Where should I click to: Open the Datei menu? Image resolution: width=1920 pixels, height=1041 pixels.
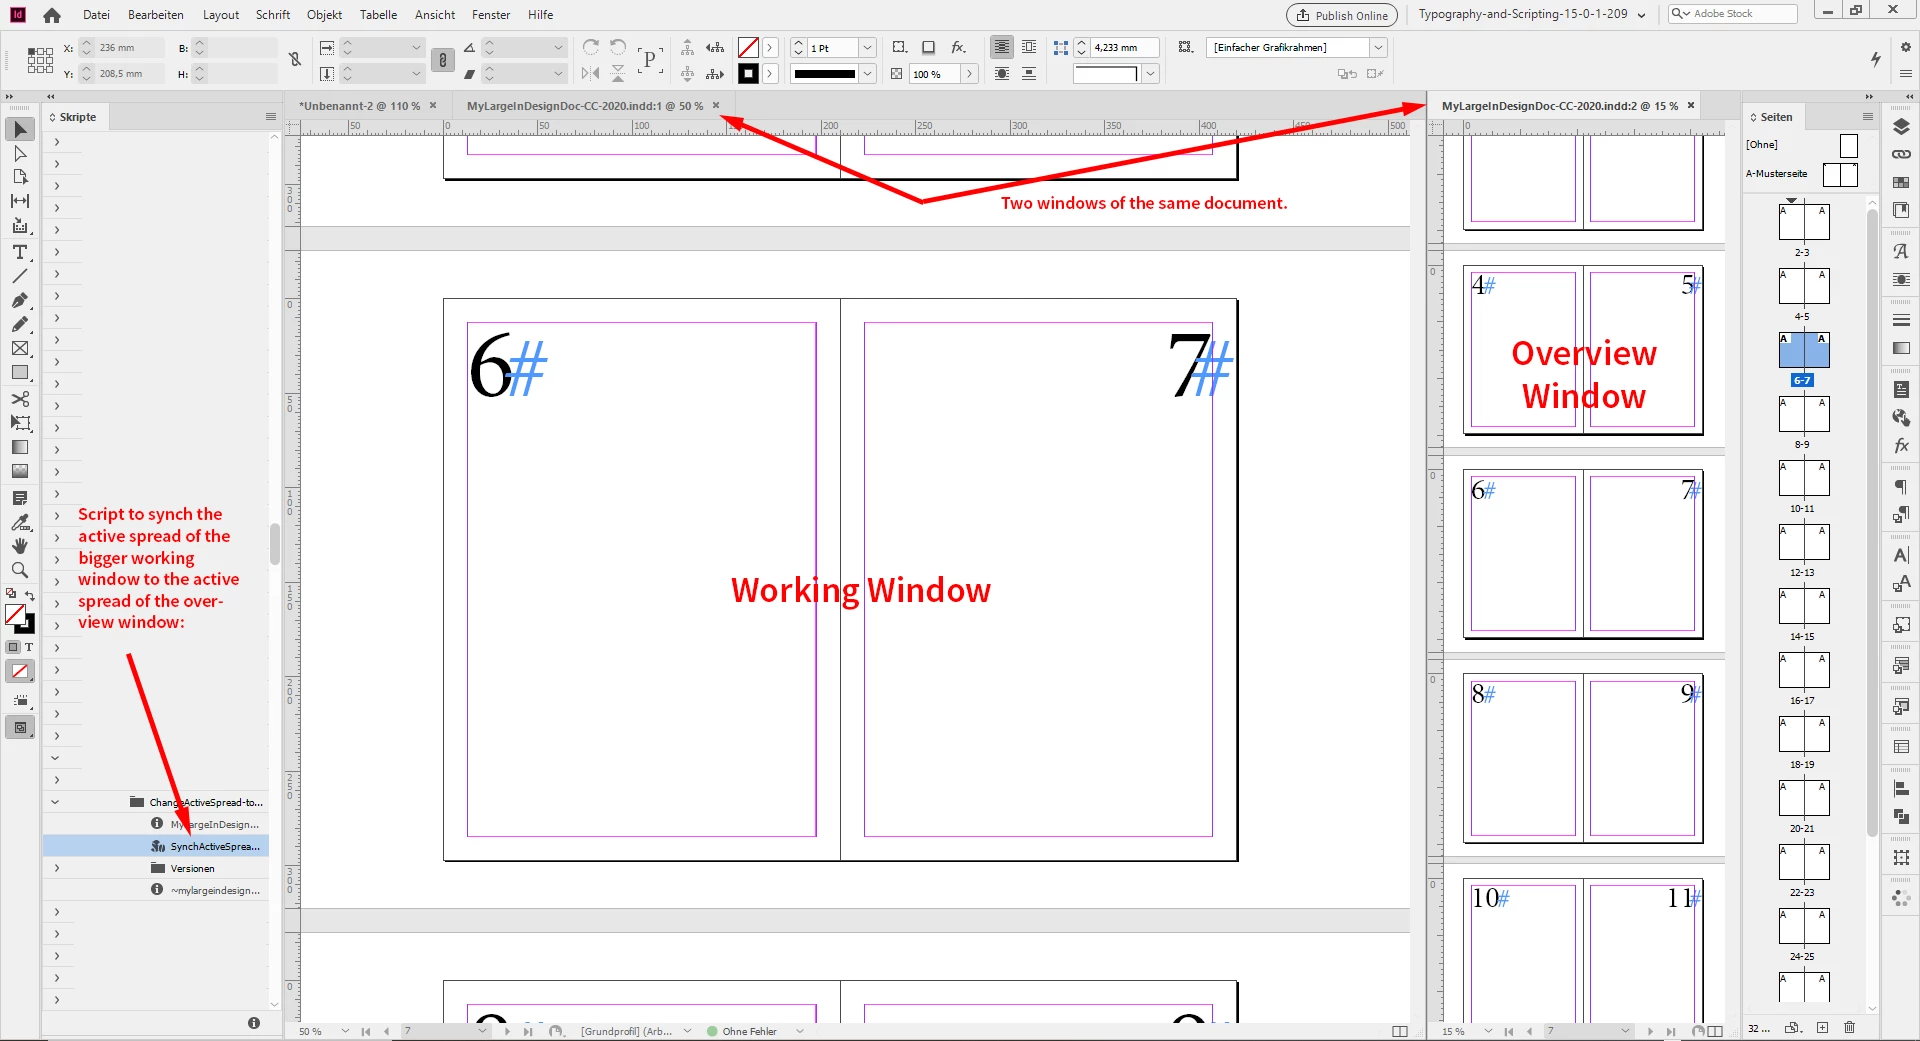click(96, 15)
